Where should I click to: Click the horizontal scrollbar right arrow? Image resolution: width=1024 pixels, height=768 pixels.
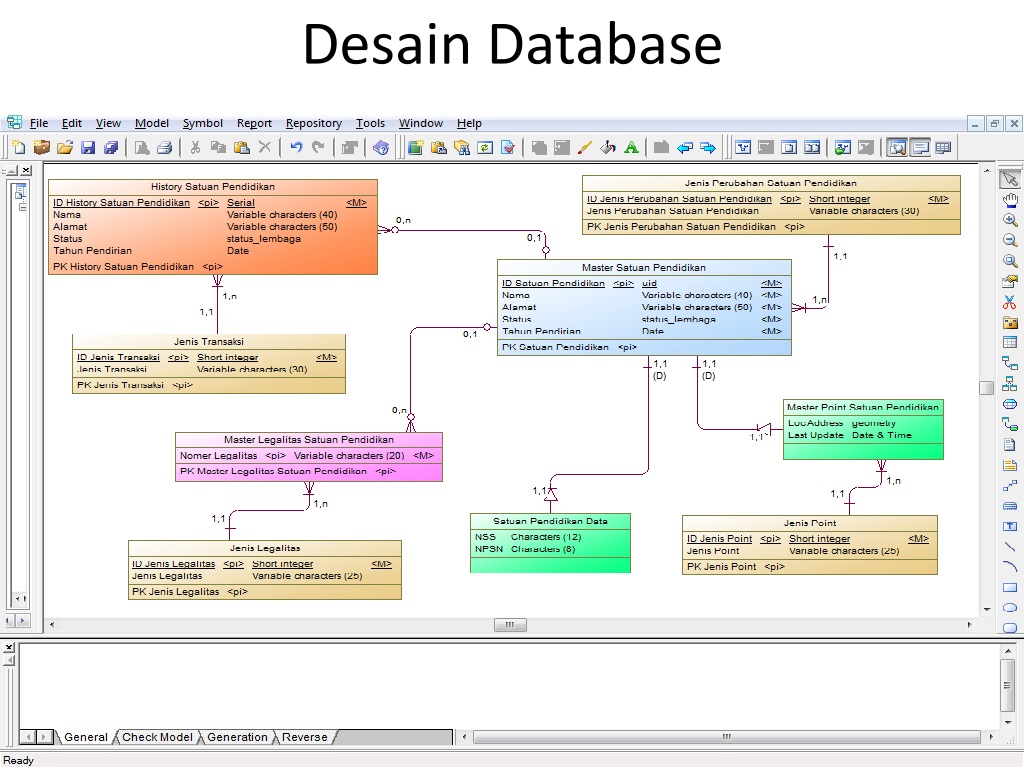pyautogui.click(x=969, y=624)
